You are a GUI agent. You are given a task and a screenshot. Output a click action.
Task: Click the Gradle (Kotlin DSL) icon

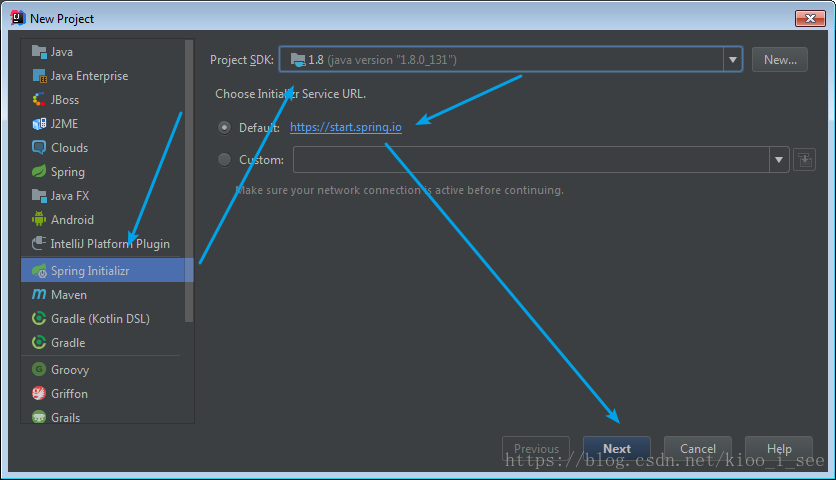click(39, 318)
